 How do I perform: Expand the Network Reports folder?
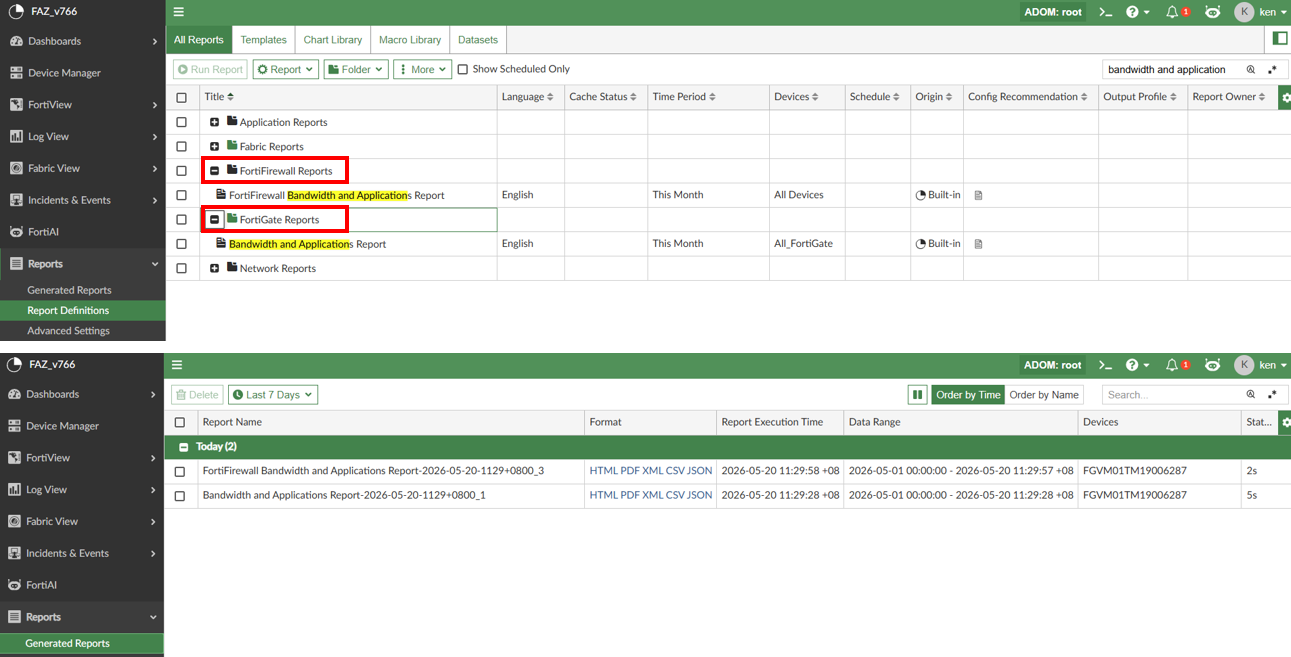pos(214,268)
